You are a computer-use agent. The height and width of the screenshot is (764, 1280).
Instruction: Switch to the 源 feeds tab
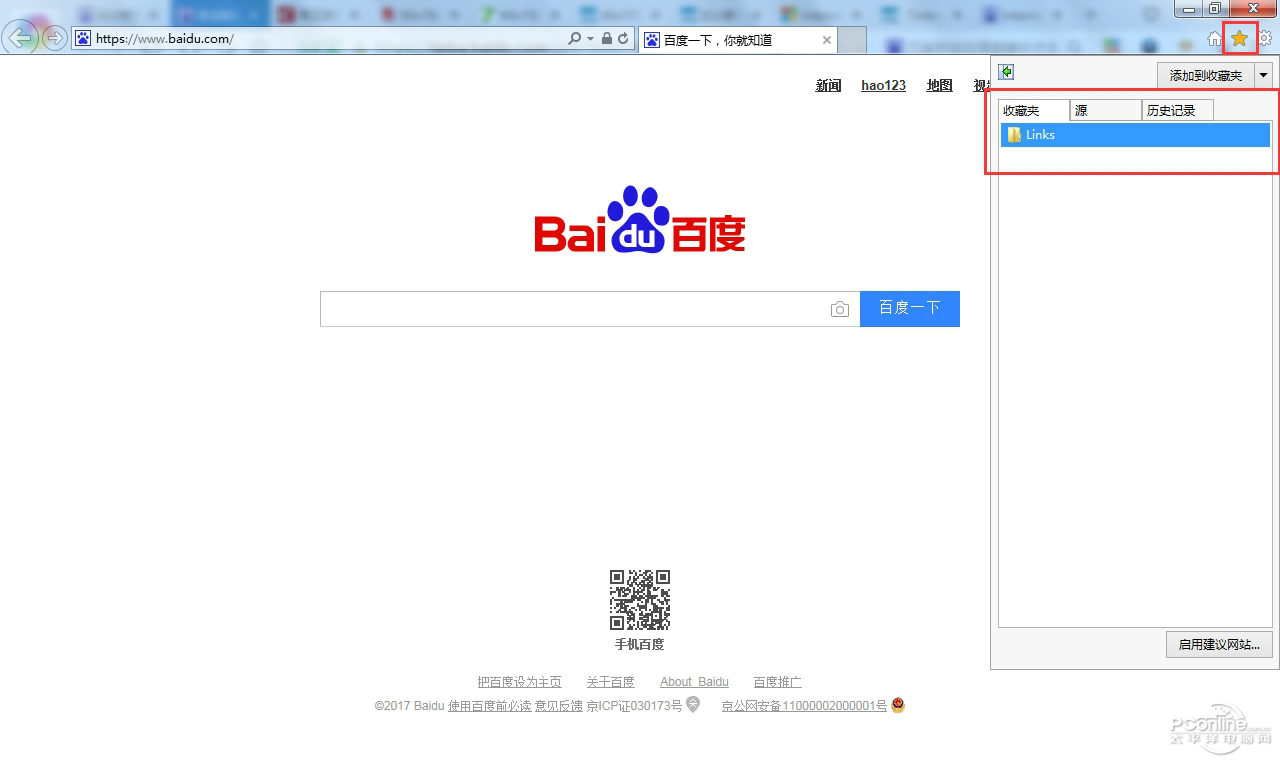pyautogui.click(x=1106, y=110)
